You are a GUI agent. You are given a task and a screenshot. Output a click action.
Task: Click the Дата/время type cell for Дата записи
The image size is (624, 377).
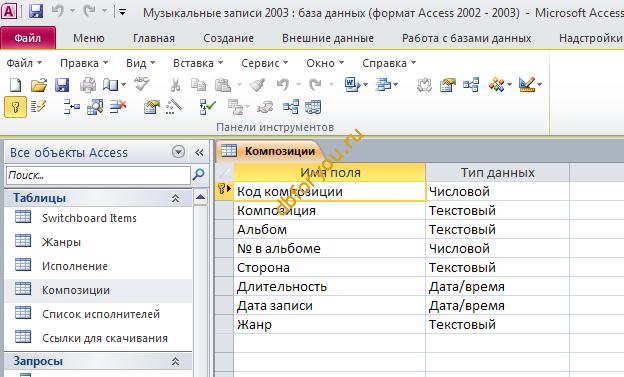[x=497, y=306]
